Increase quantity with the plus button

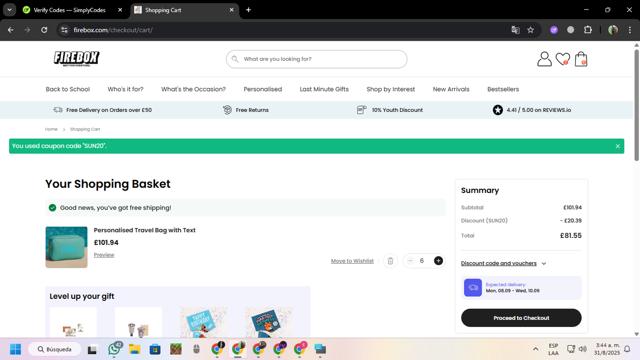pyautogui.click(x=438, y=261)
